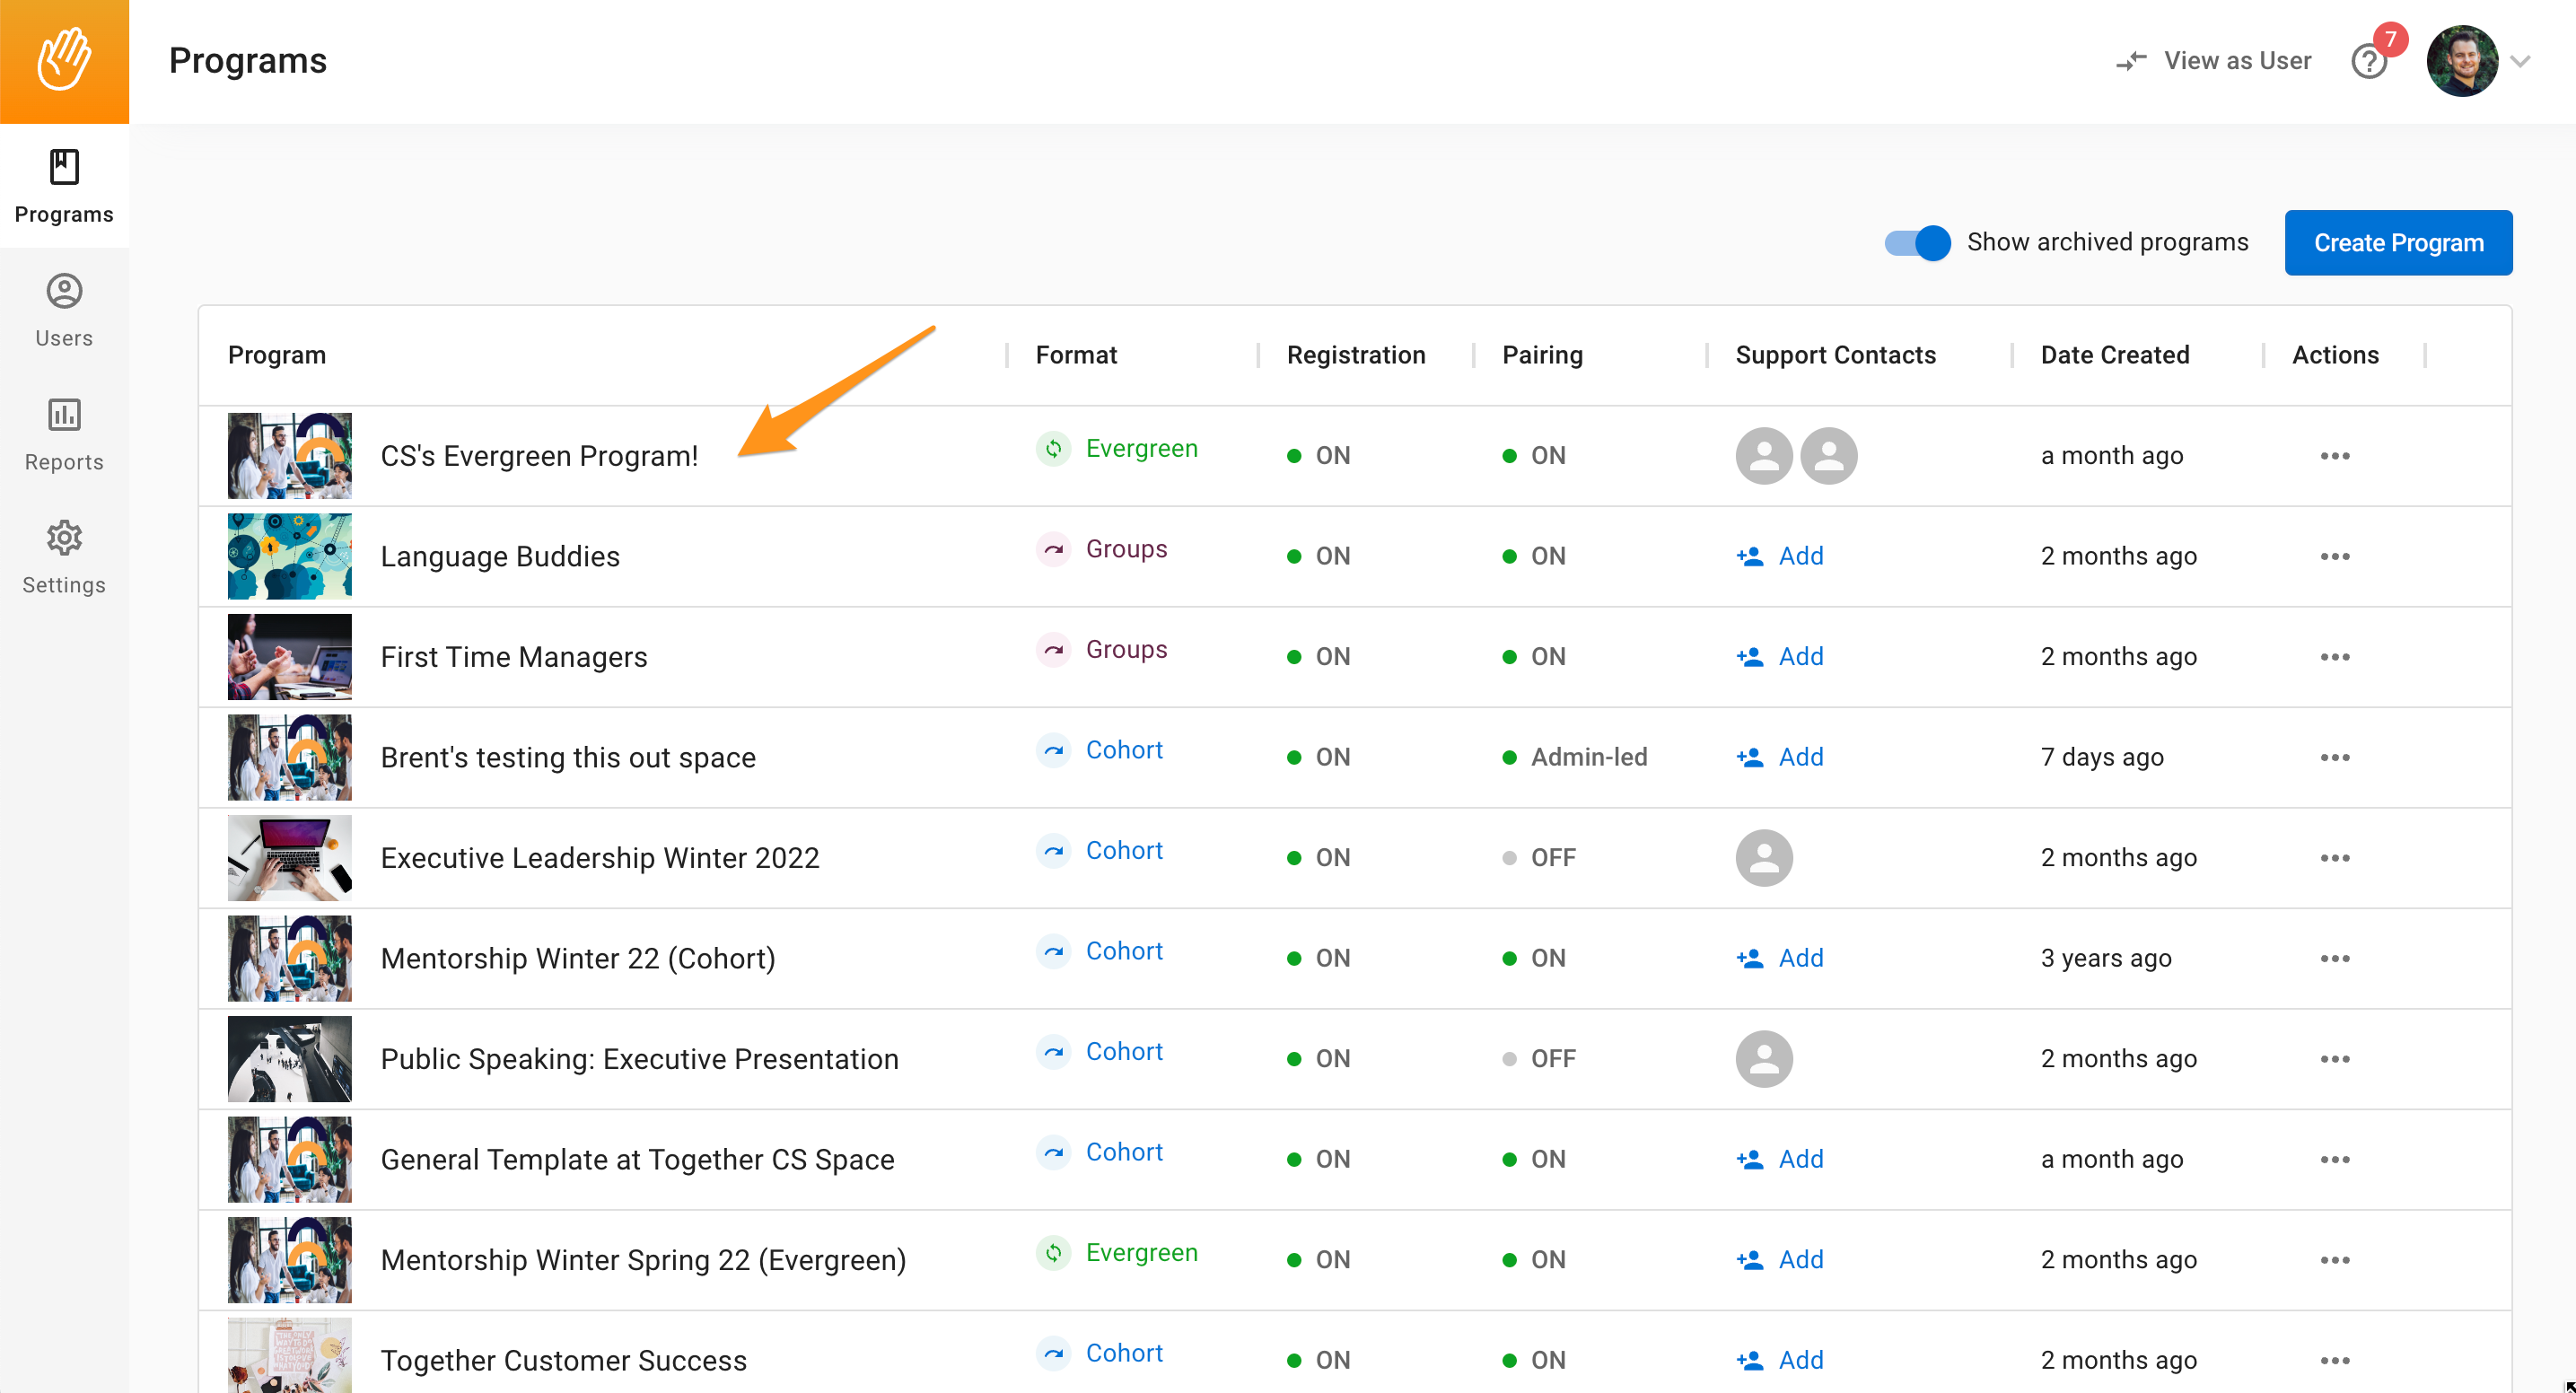The width and height of the screenshot is (2576, 1393).
Task: Click the Together hand logo
Action: click(64, 61)
